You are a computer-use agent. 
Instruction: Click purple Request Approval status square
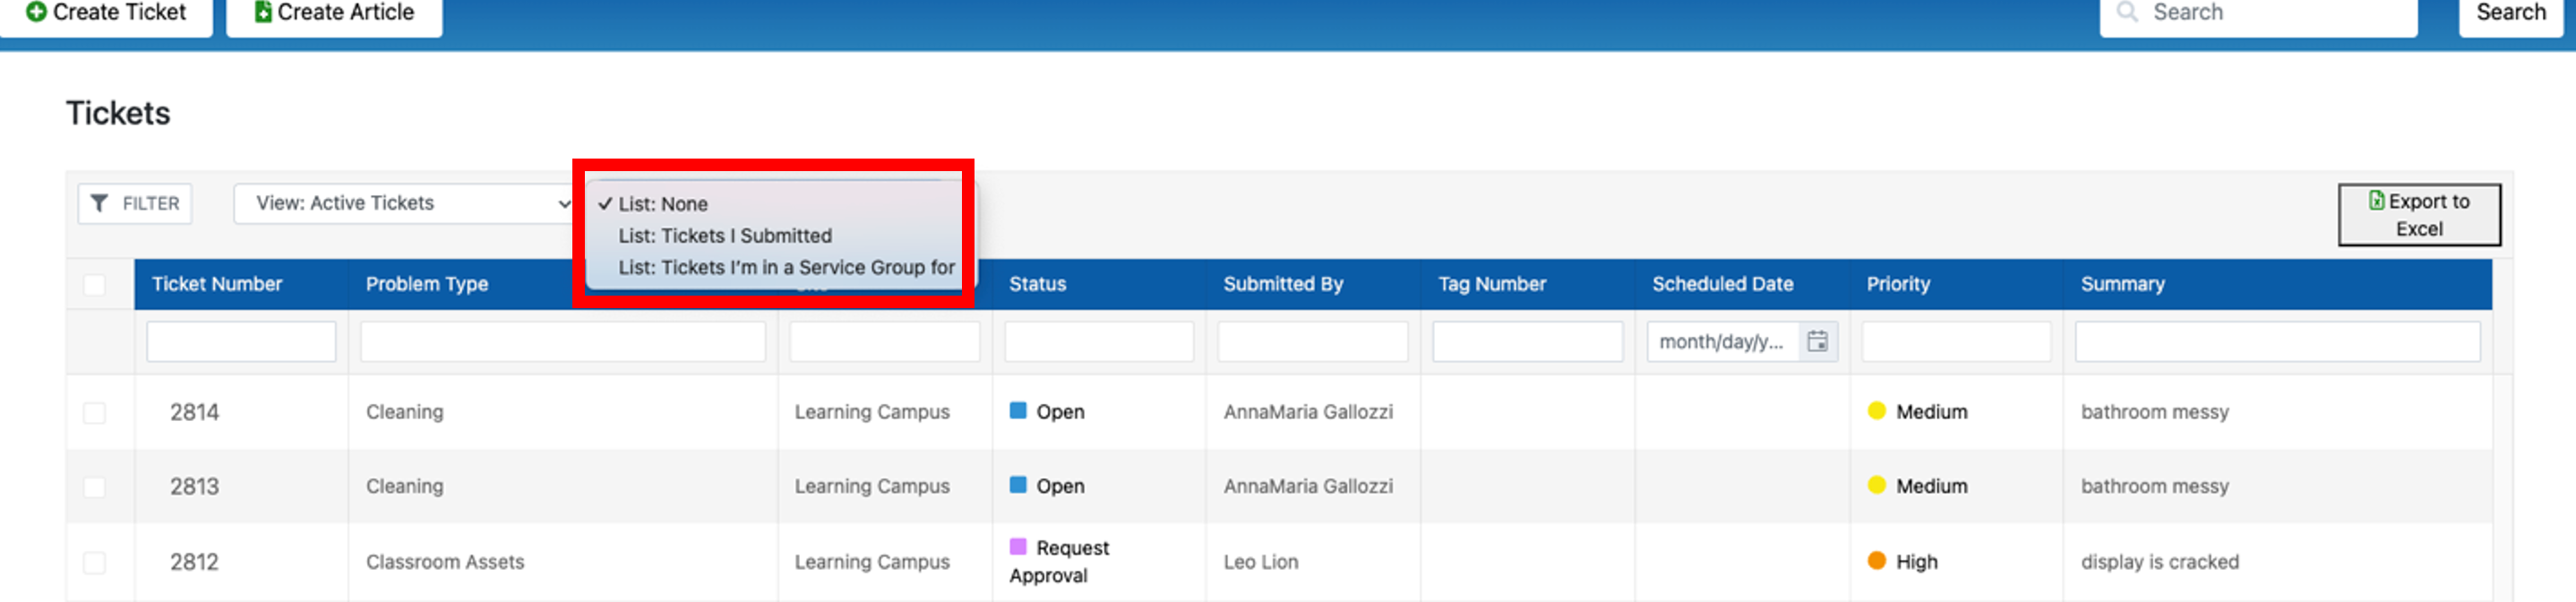point(1018,546)
